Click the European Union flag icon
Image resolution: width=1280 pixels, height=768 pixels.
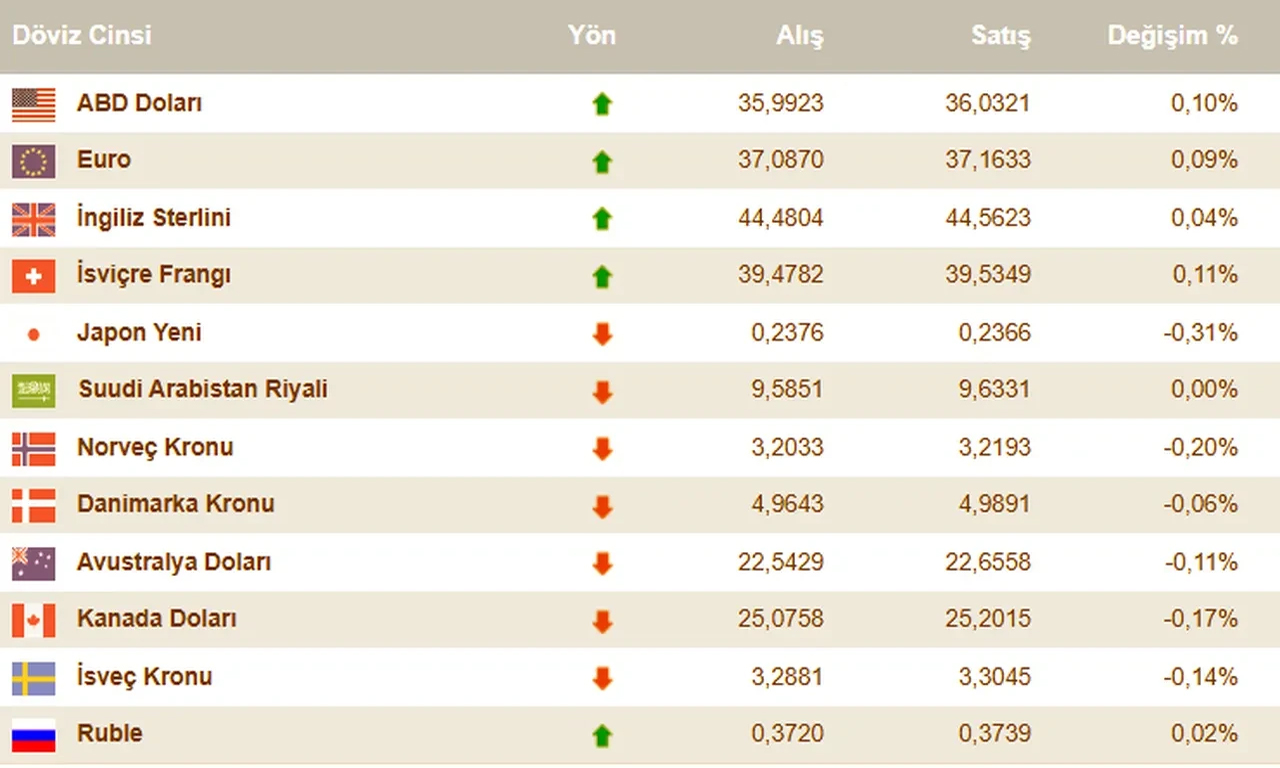[33, 161]
